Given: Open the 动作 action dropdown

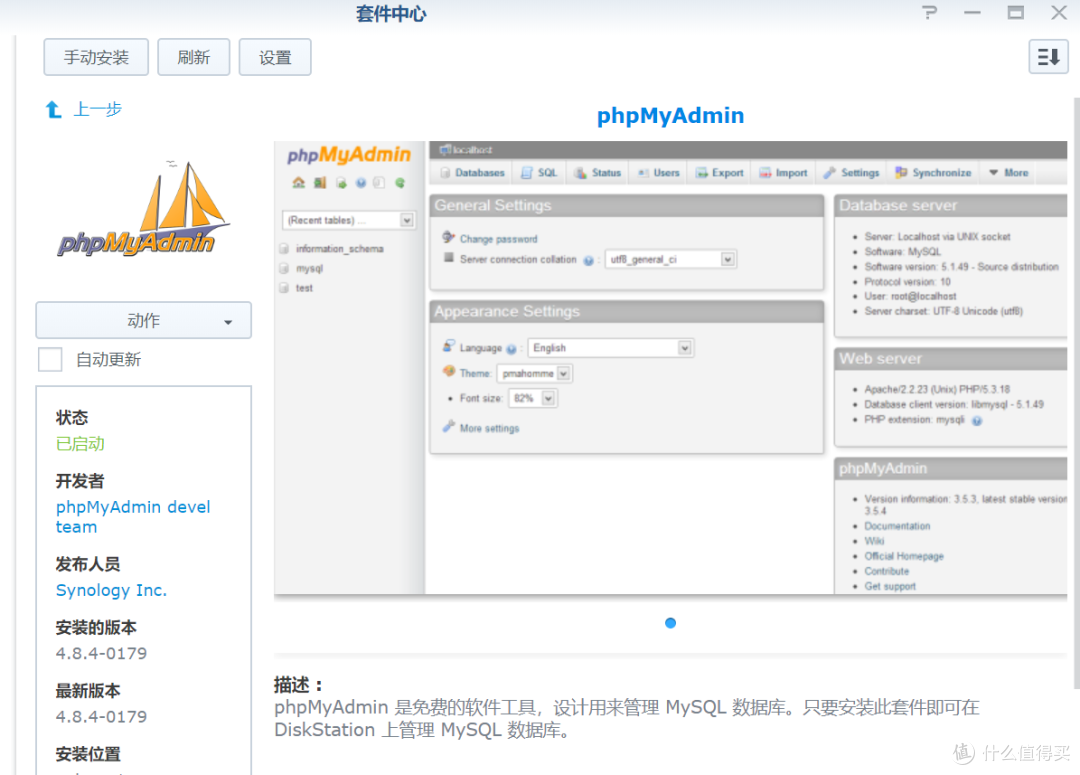Looking at the screenshot, I should coord(143,320).
